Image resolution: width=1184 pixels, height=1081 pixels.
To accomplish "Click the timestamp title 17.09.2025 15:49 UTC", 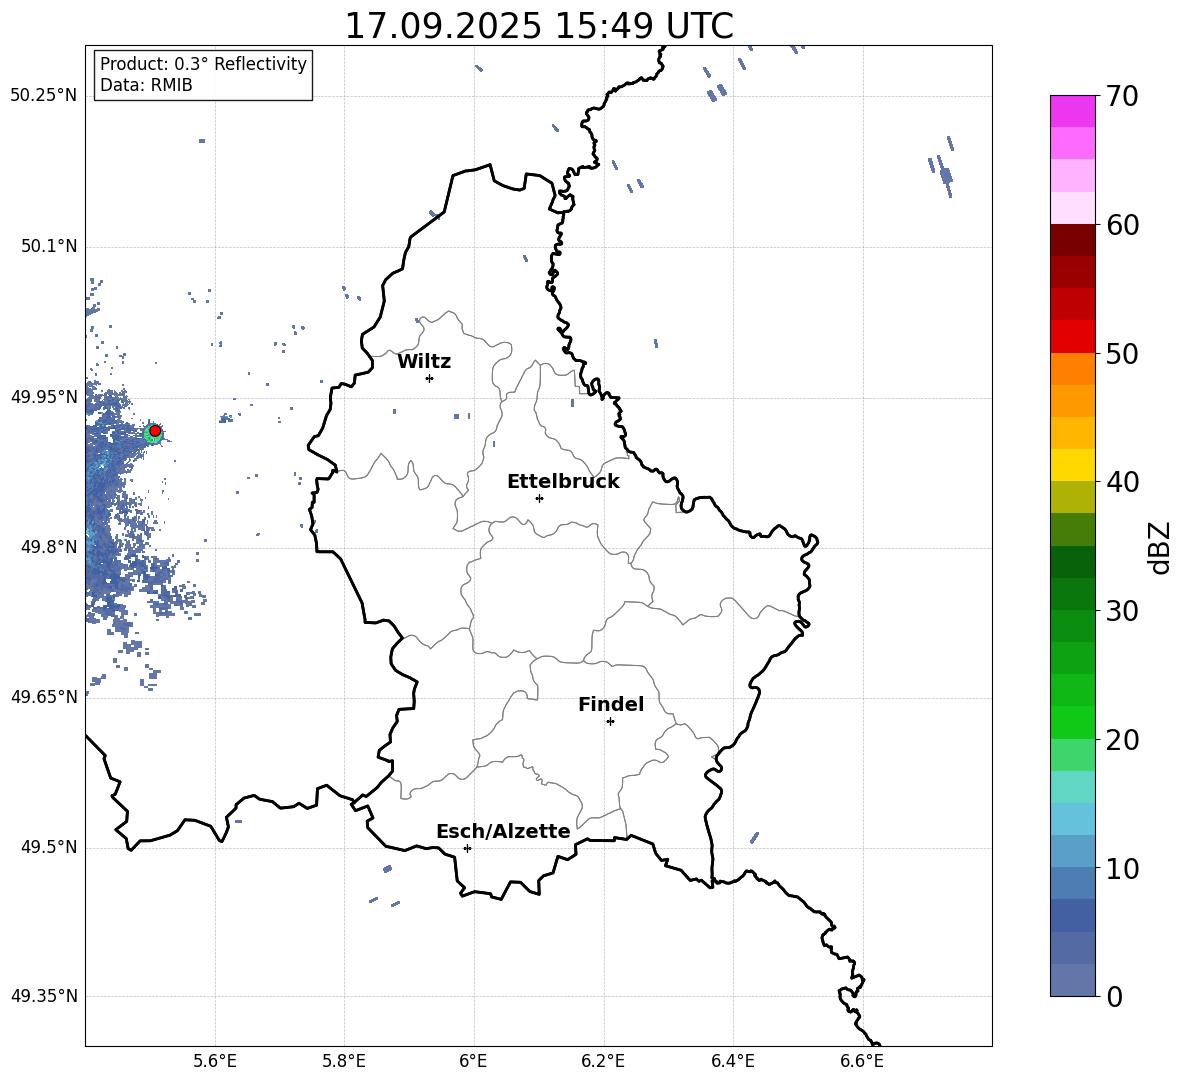I will (x=539, y=26).
